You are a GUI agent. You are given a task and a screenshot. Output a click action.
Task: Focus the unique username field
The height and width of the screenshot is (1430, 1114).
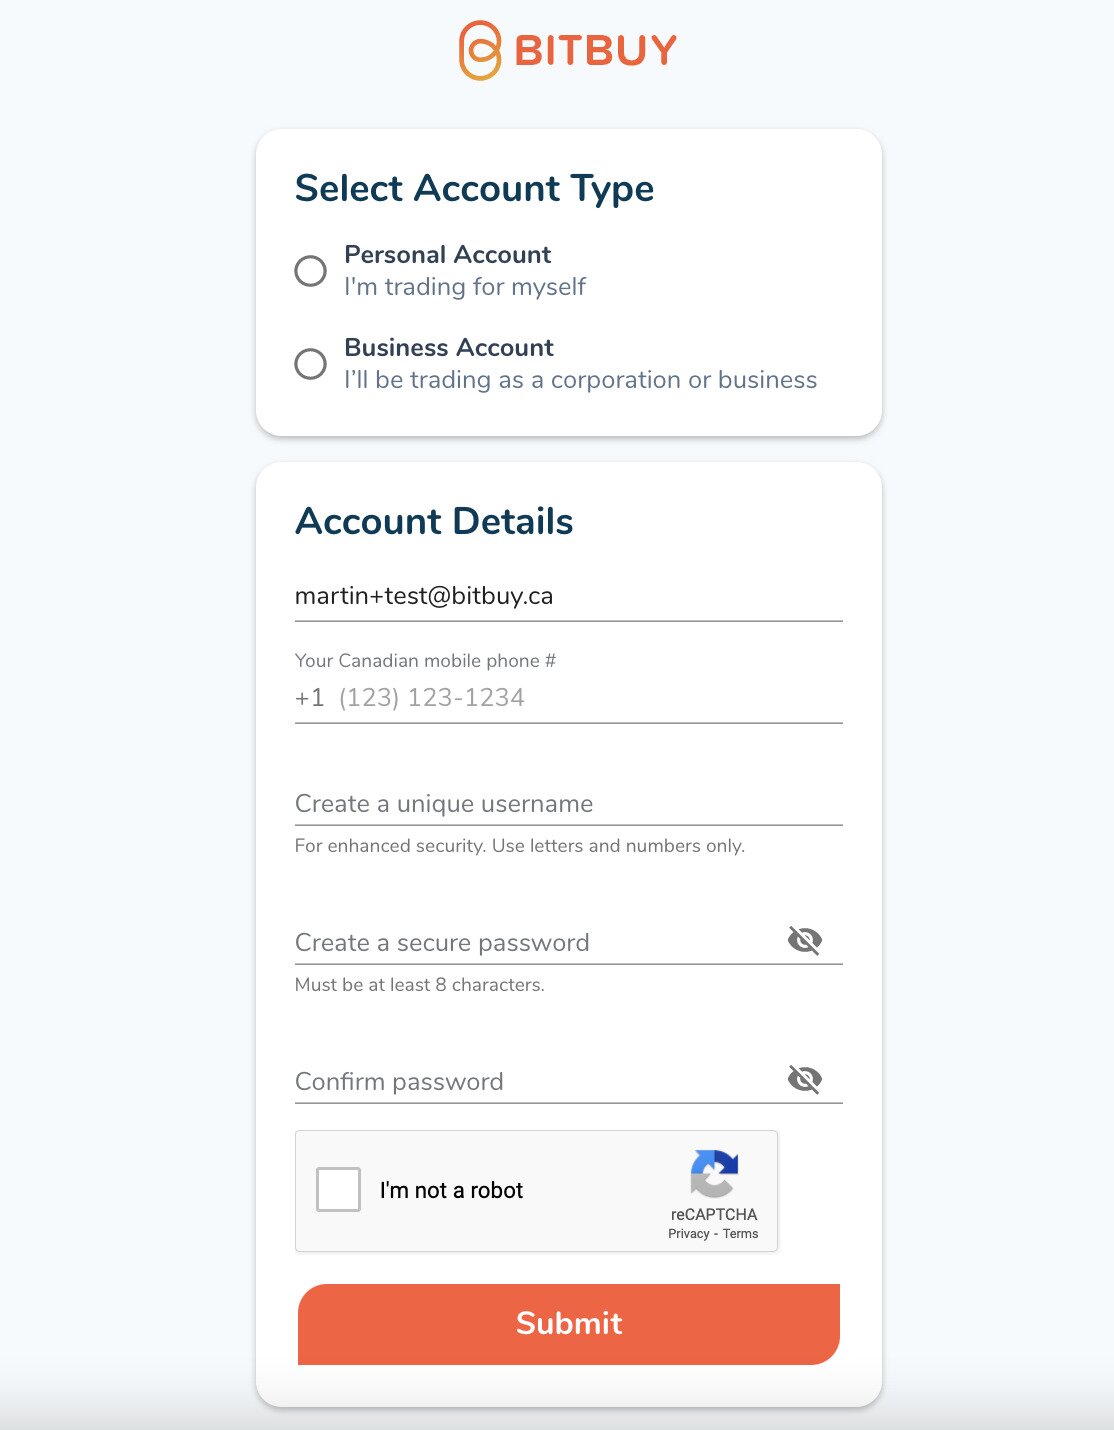click(568, 804)
